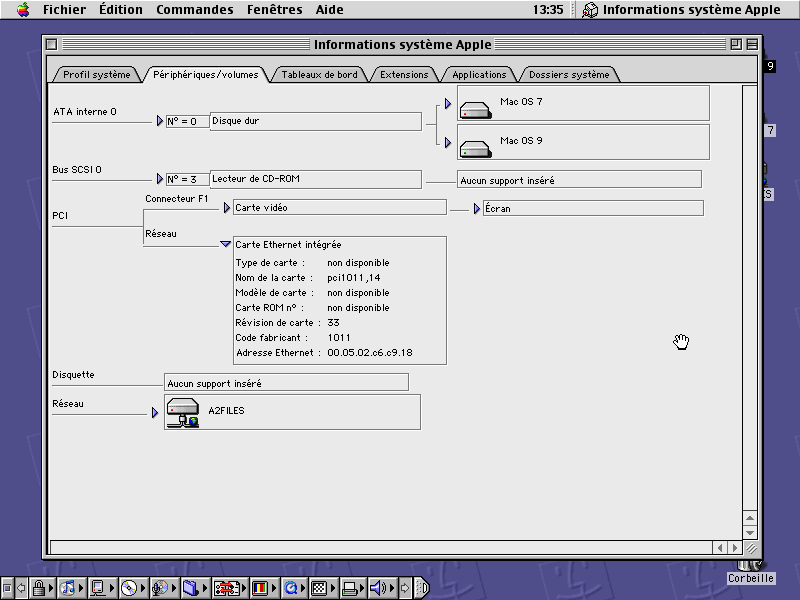Image resolution: width=800 pixels, height=600 pixels.
Task: Switch to the Applications tab
Action: tap(479, 74)
